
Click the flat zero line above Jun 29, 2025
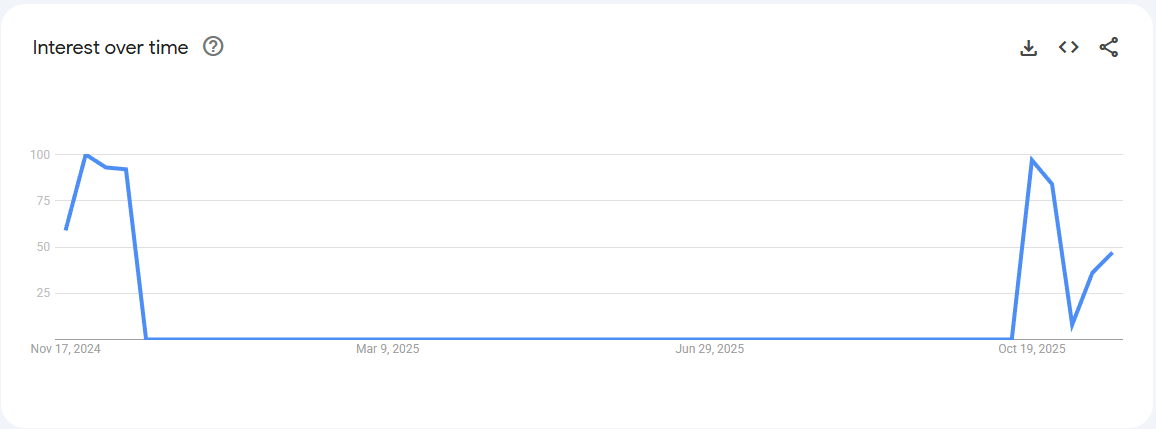[710, 338]
